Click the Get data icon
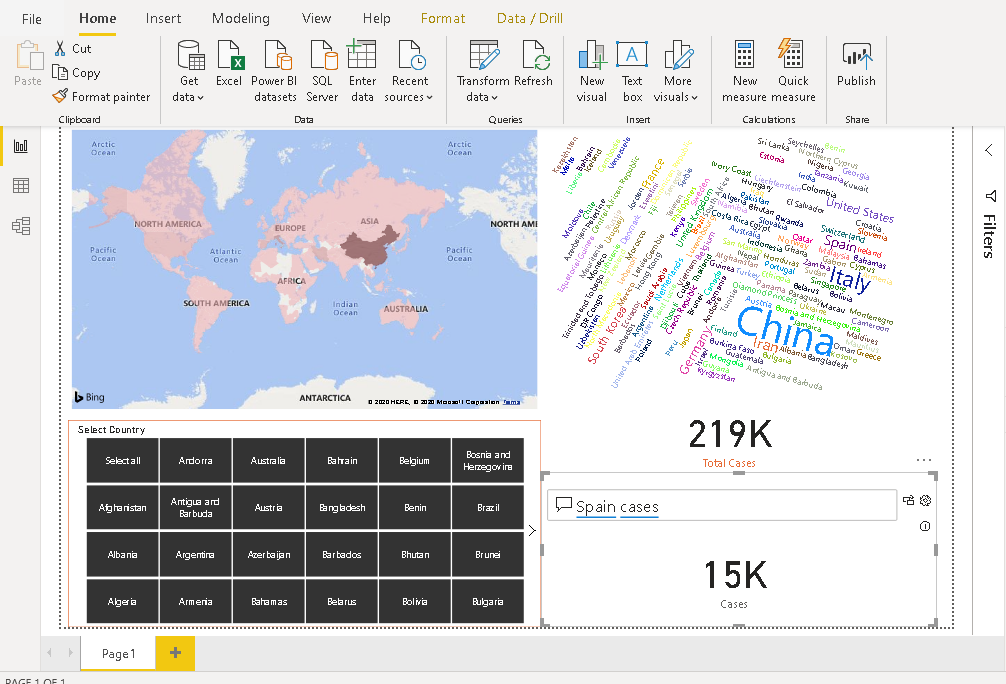 189,56
